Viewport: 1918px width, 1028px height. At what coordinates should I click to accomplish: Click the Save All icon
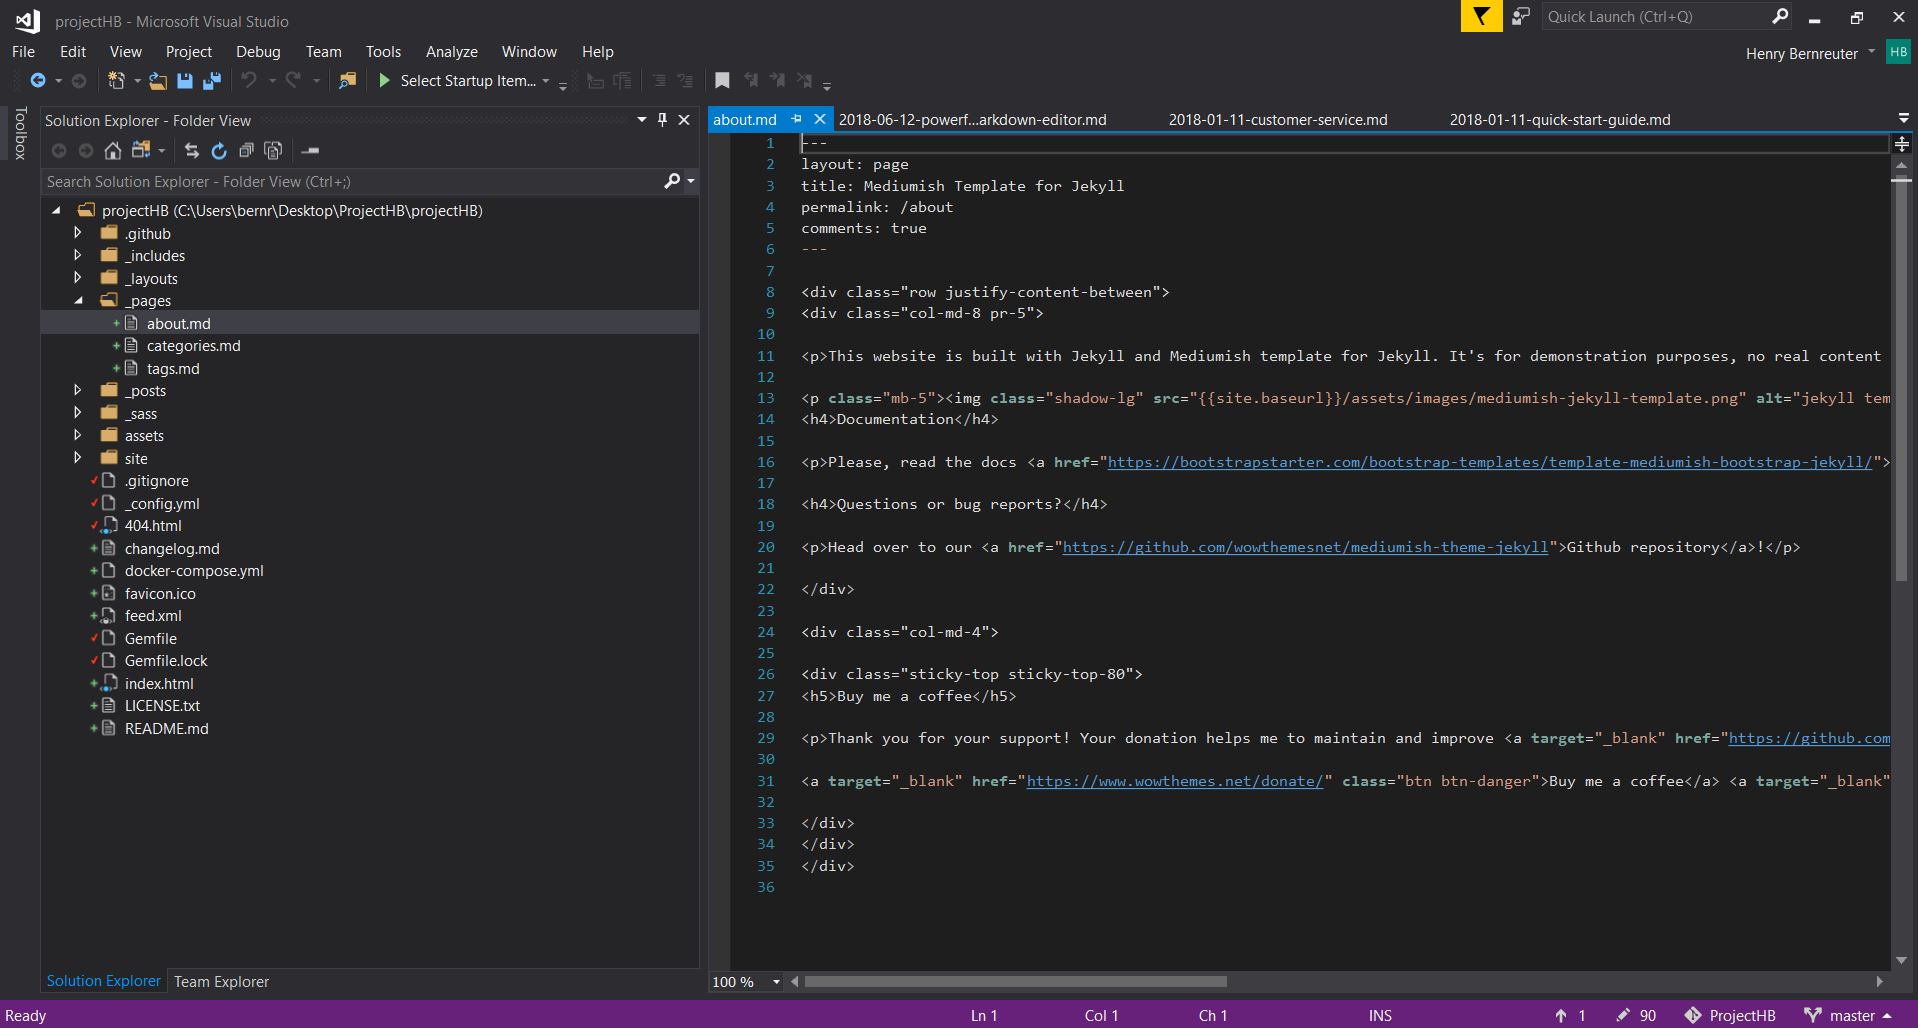212,81
